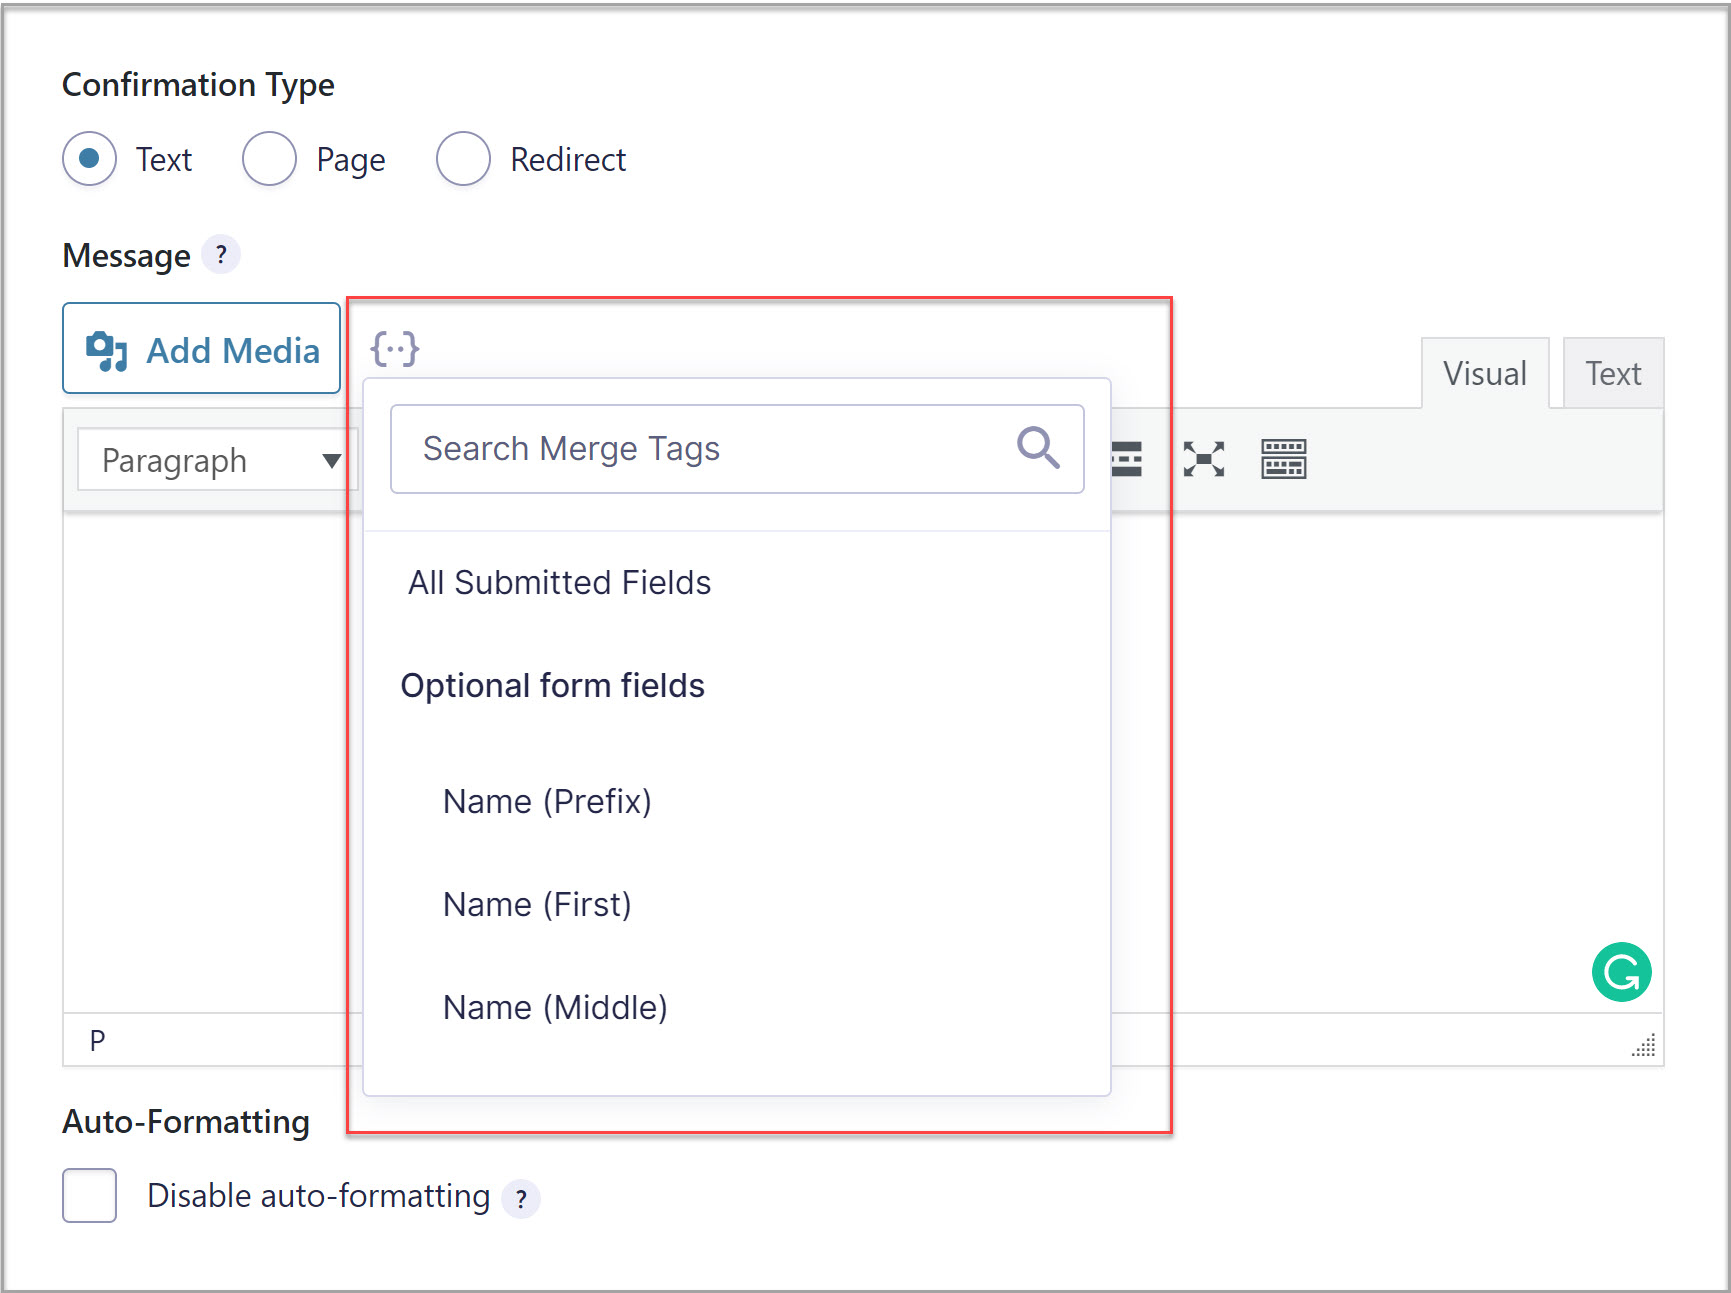
Task: Select the Page confirmation type radio
Action: coord(269,159)
